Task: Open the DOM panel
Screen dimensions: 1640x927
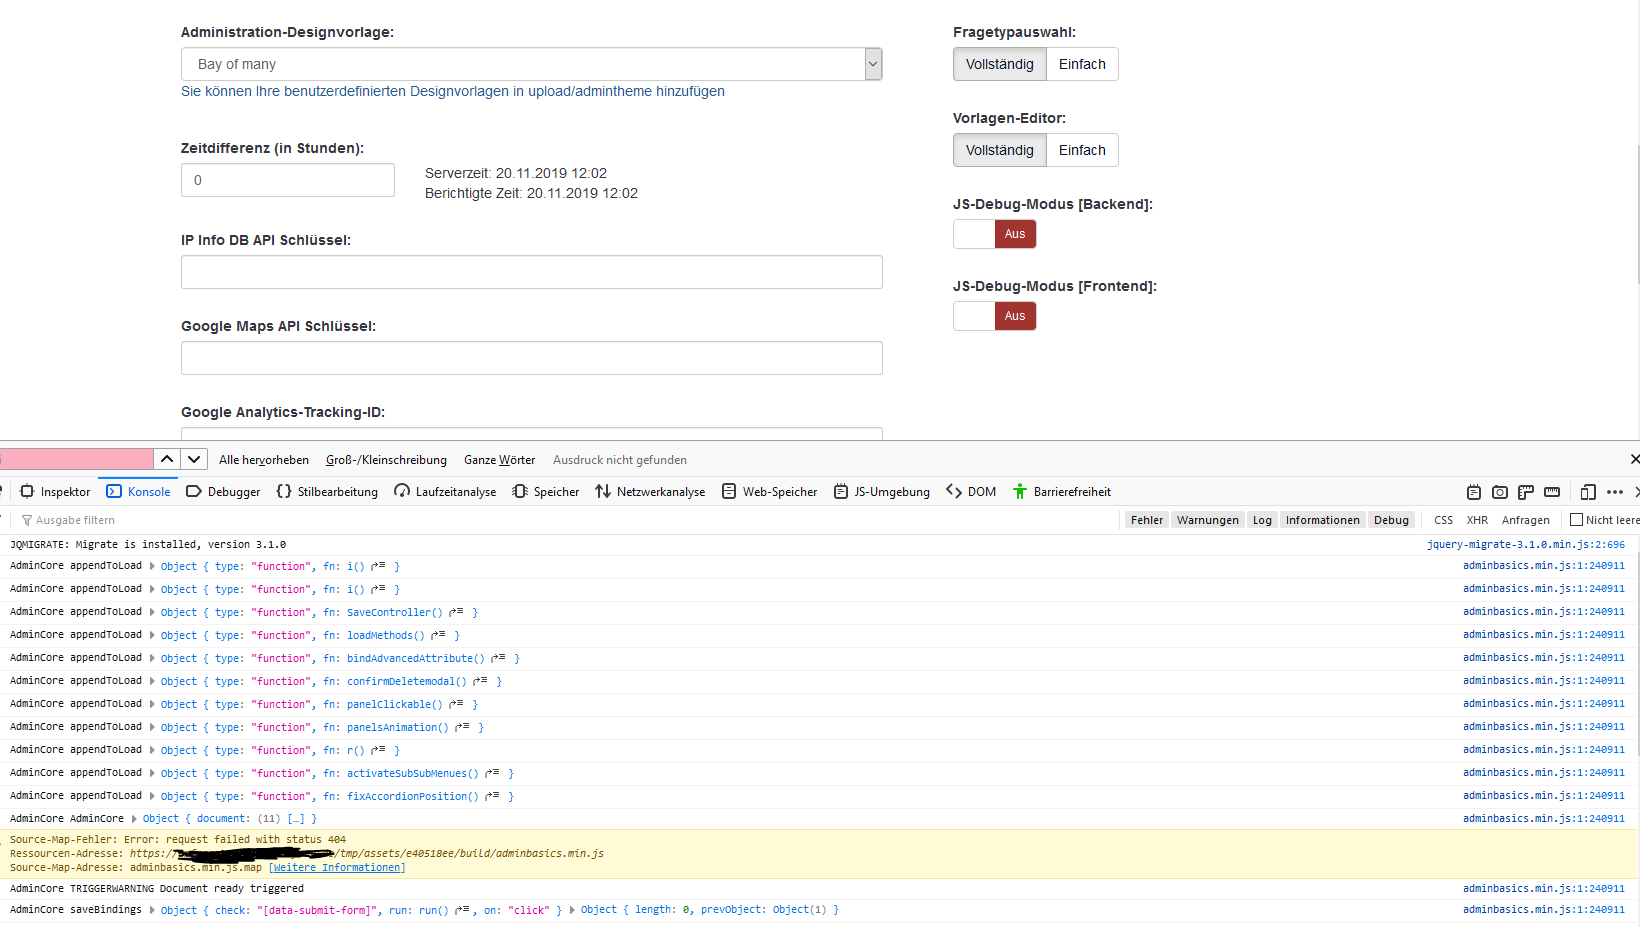Action: click(x=971, y=492)
